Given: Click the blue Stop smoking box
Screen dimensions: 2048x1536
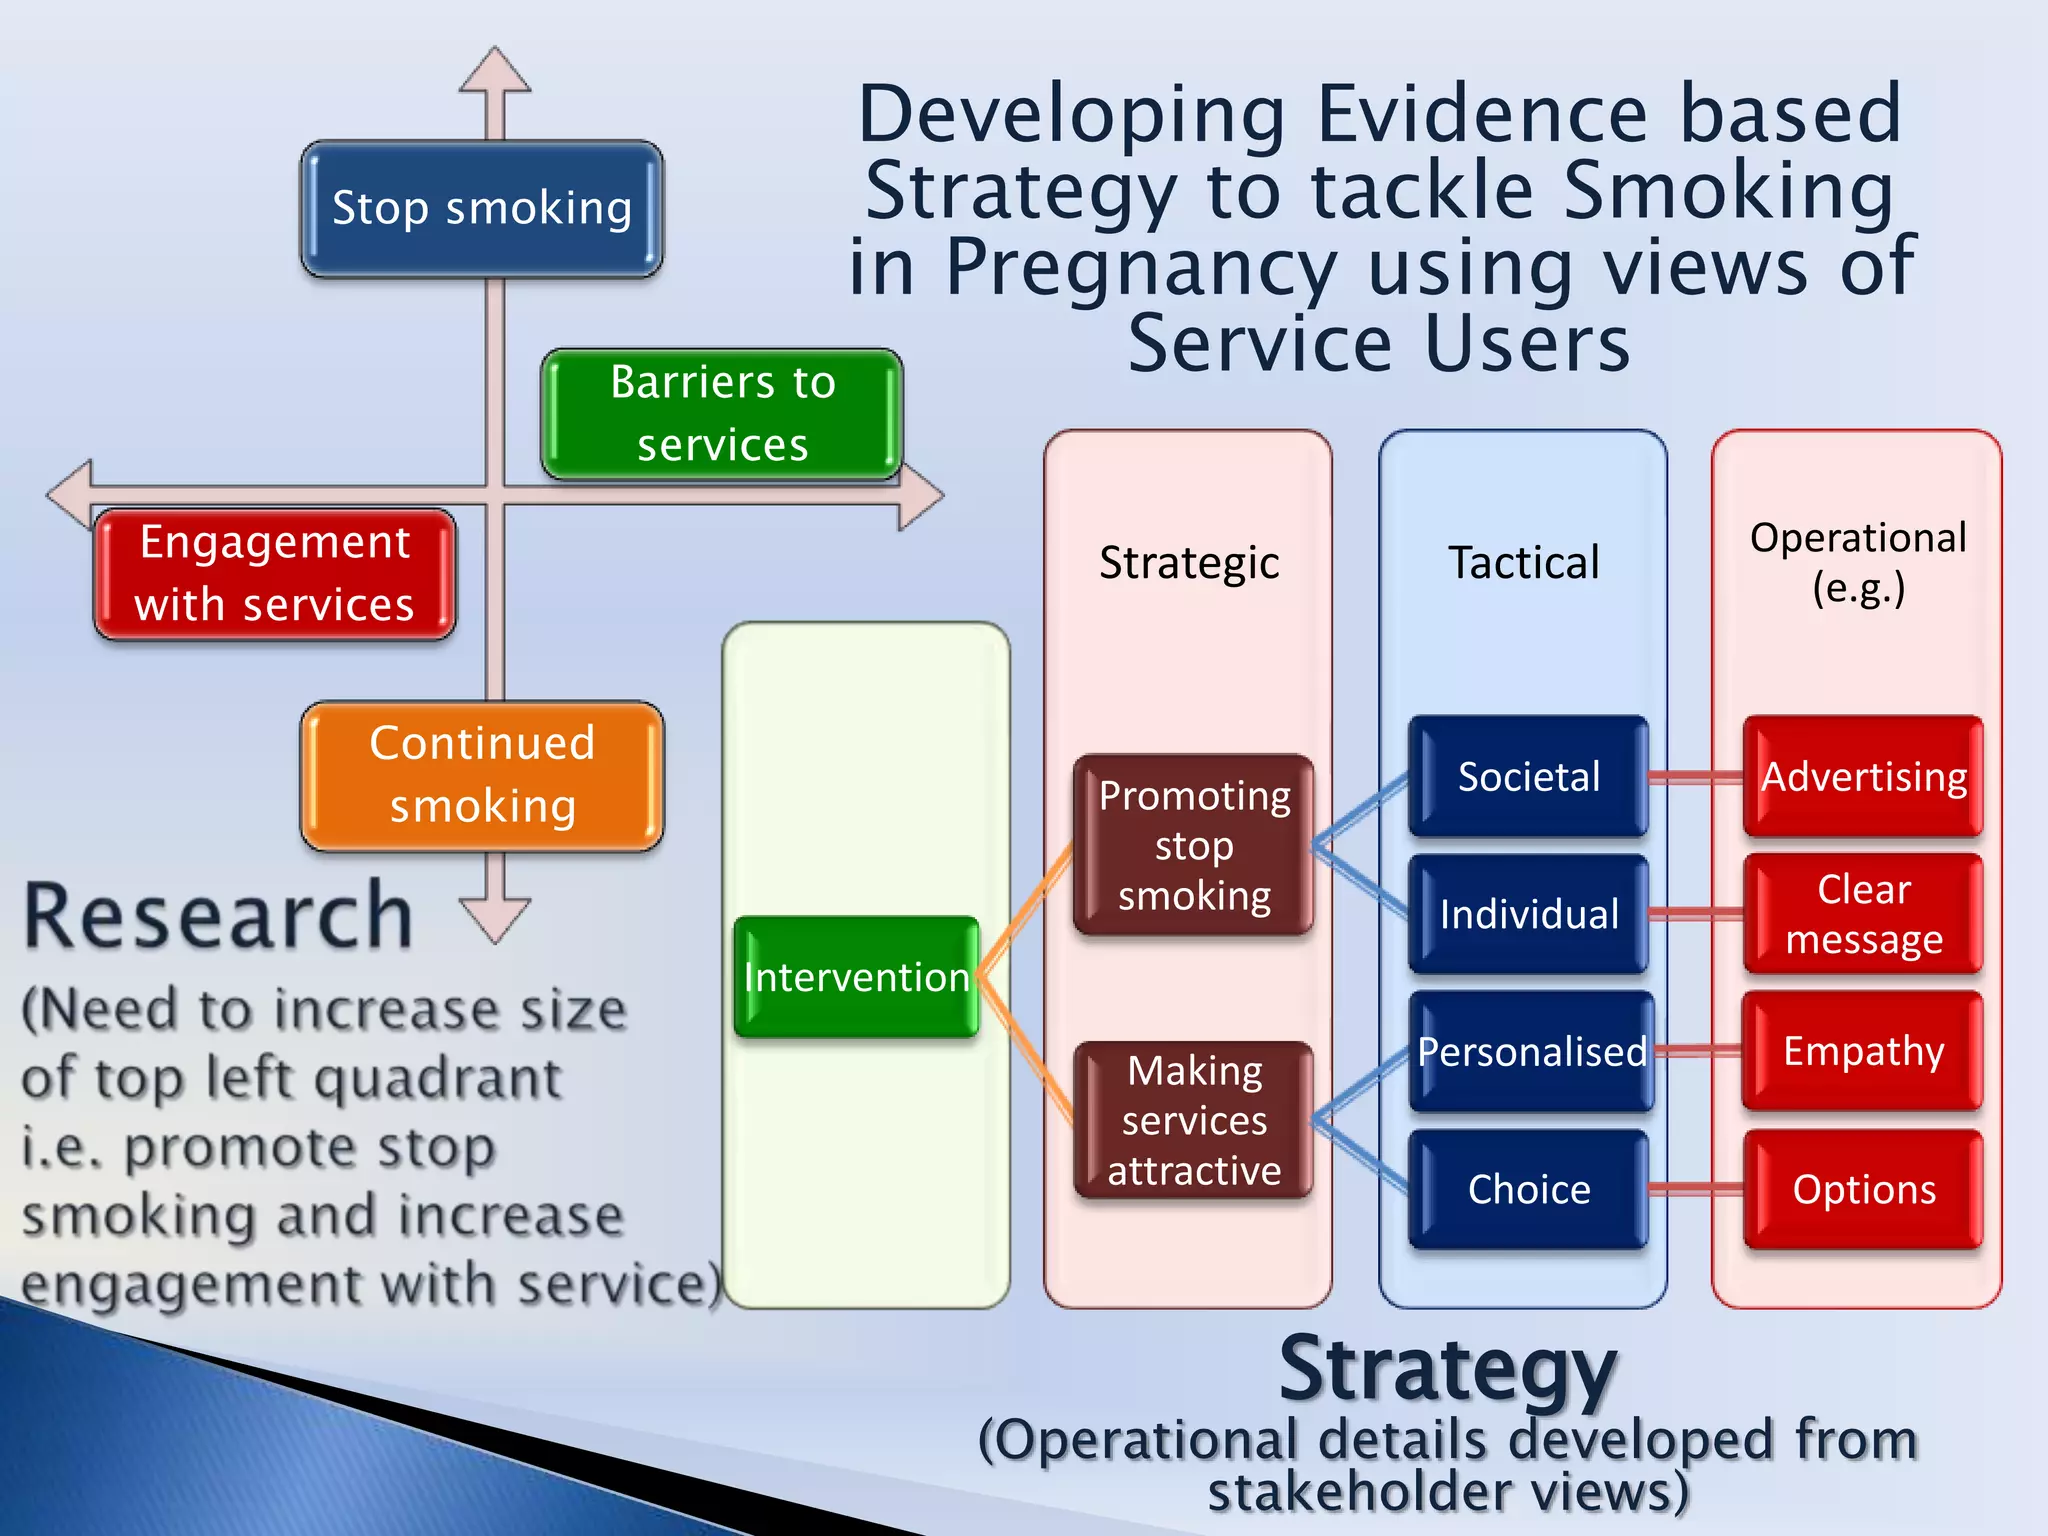Looking at the screenshot, I should (x=481, y=208).
